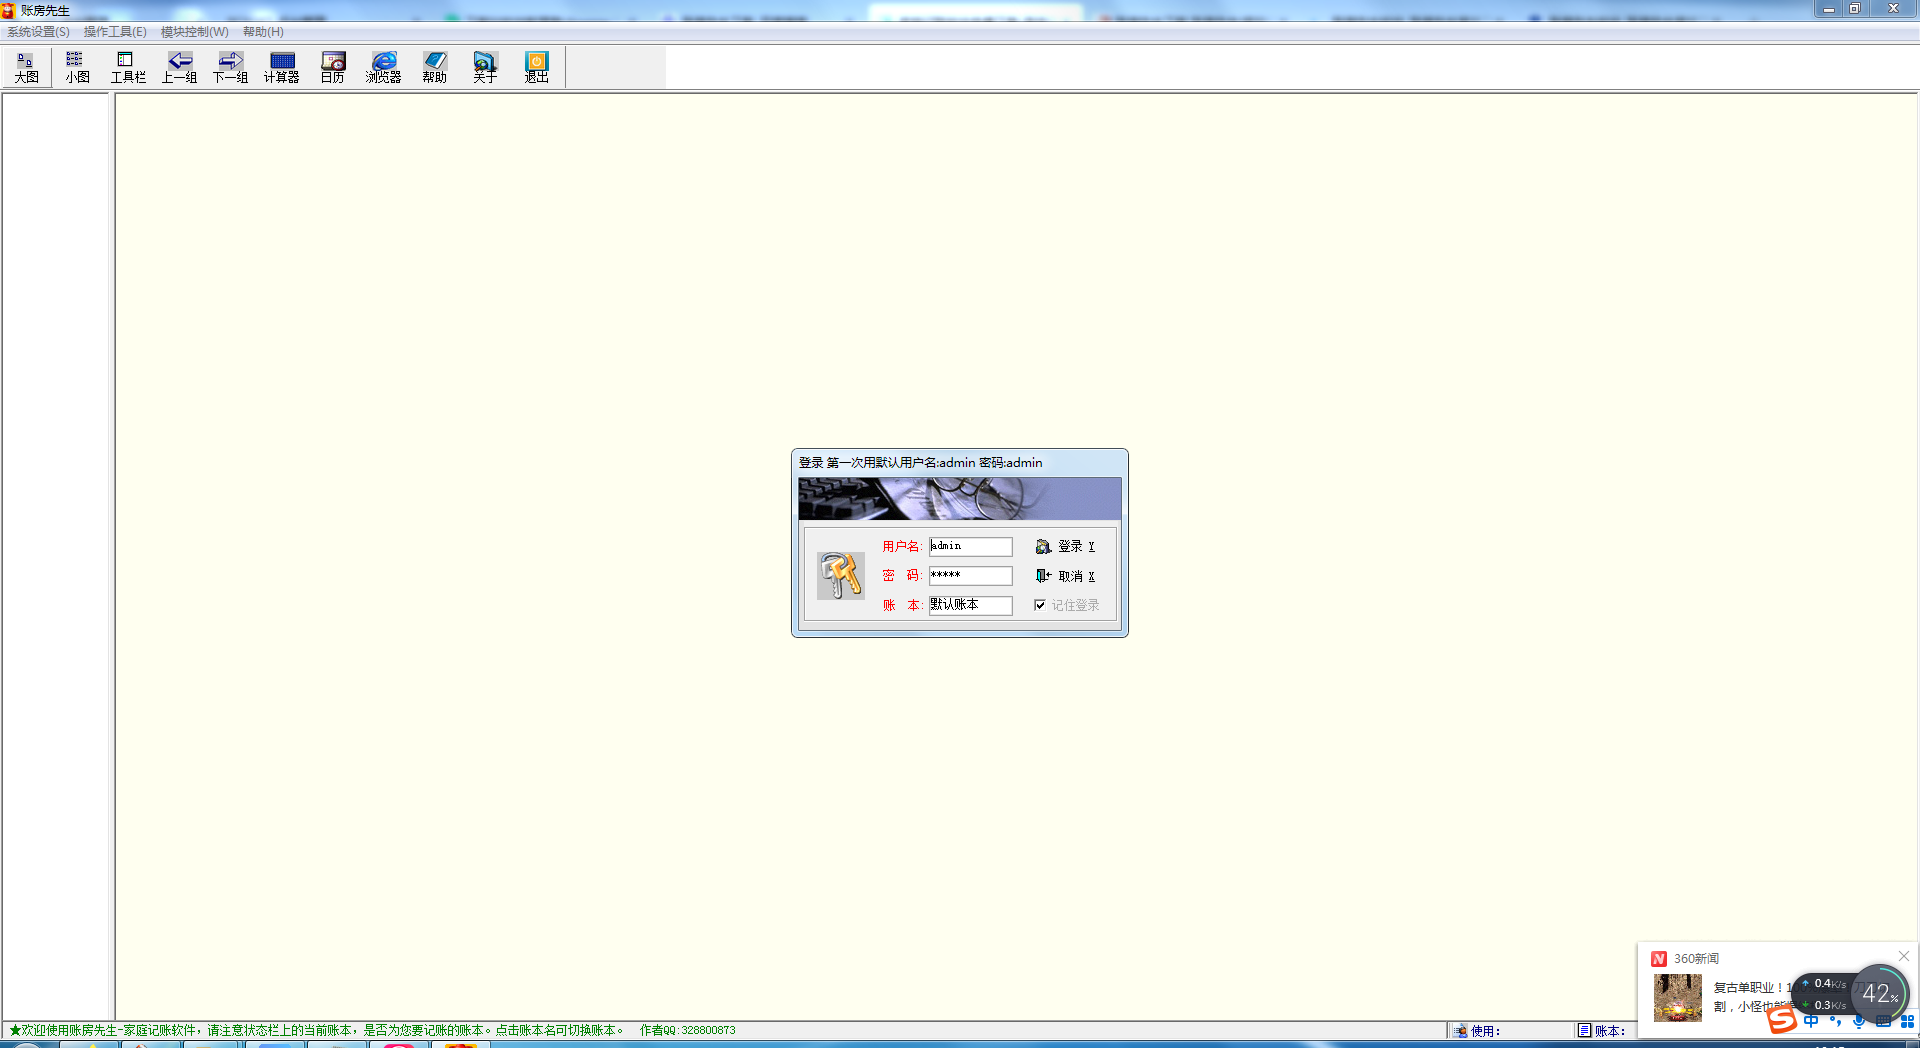Screen dimensions: 1920x1048
Task: Click the keys icon in login dialog
Action: [840, 576]
